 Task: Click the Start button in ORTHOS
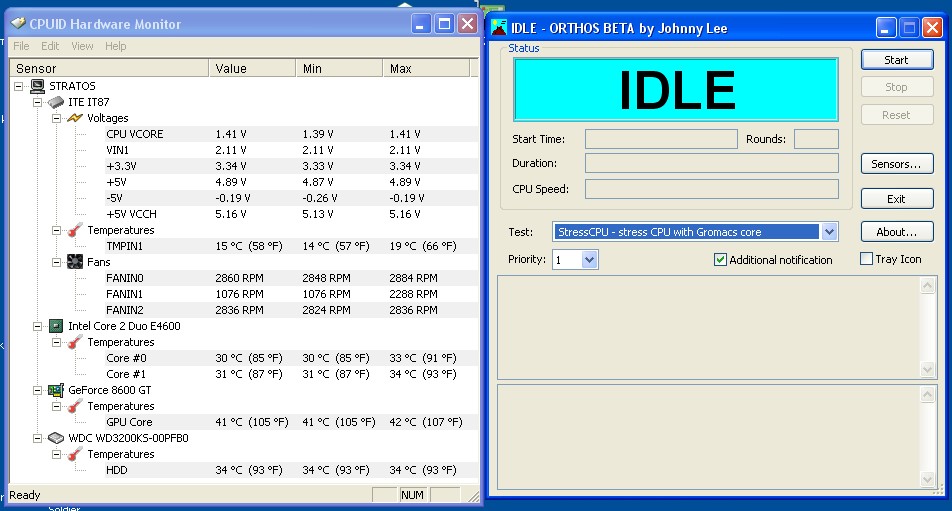pos(897,59)
